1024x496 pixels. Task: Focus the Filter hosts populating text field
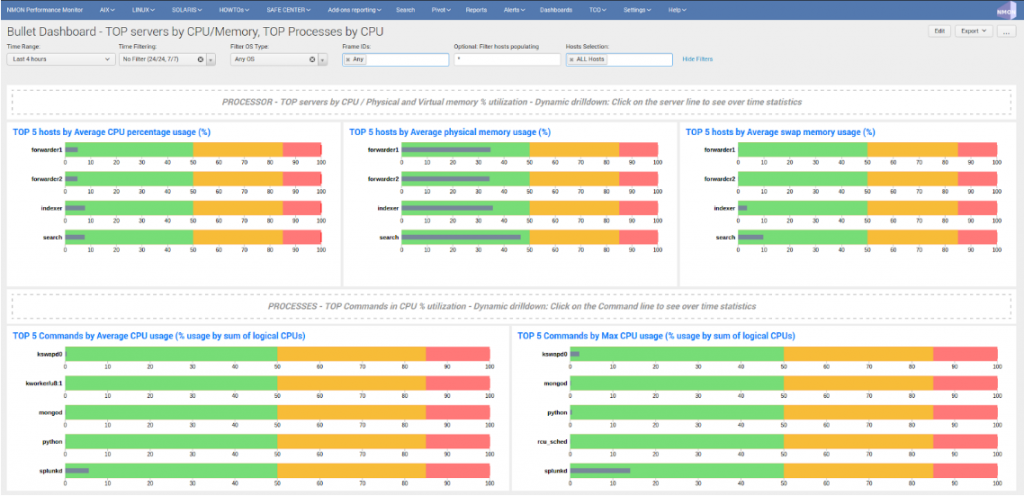pos(506,60)
